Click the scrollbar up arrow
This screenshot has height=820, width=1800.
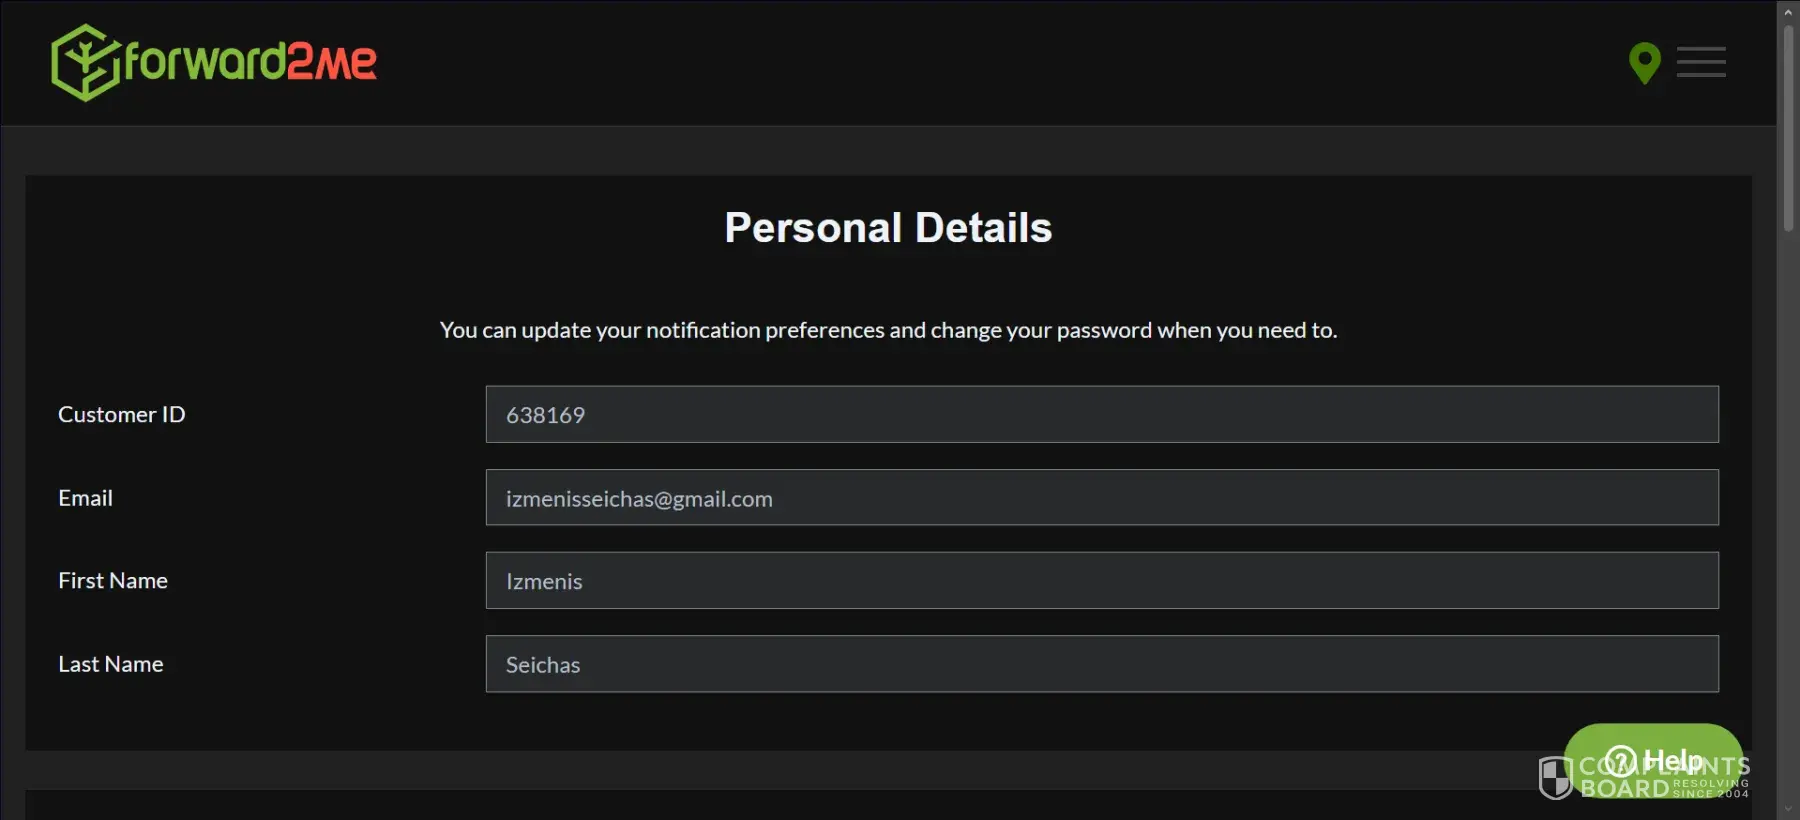[x=1788, y=12]
